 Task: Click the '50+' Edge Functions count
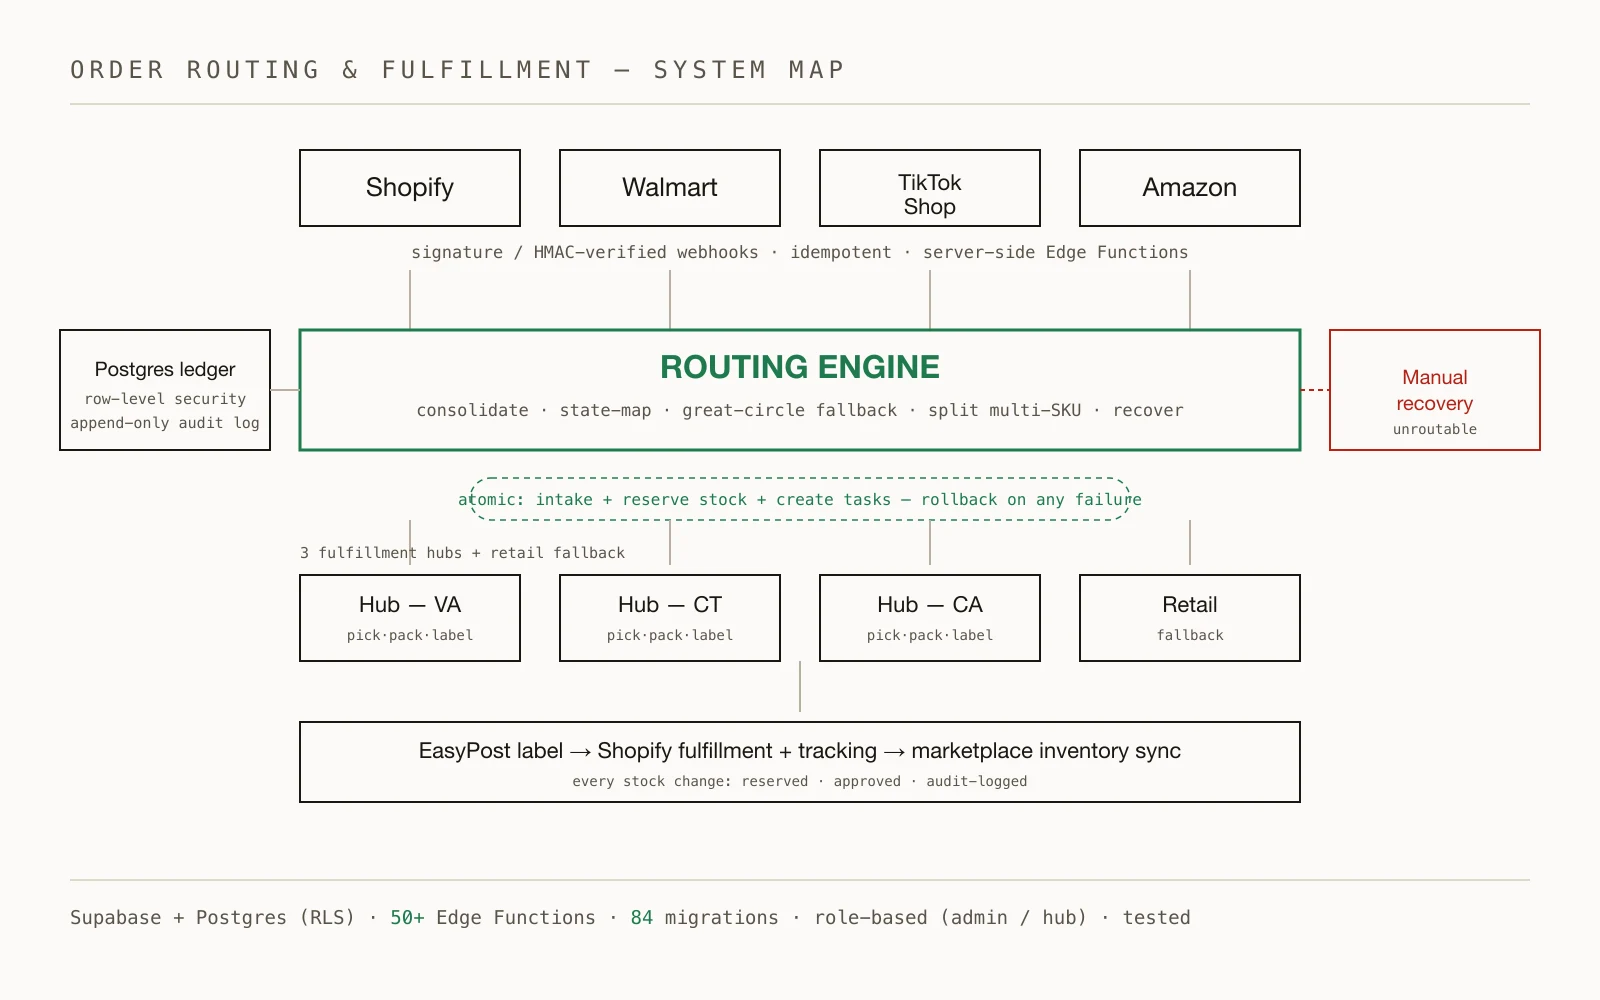click(407, 918)
